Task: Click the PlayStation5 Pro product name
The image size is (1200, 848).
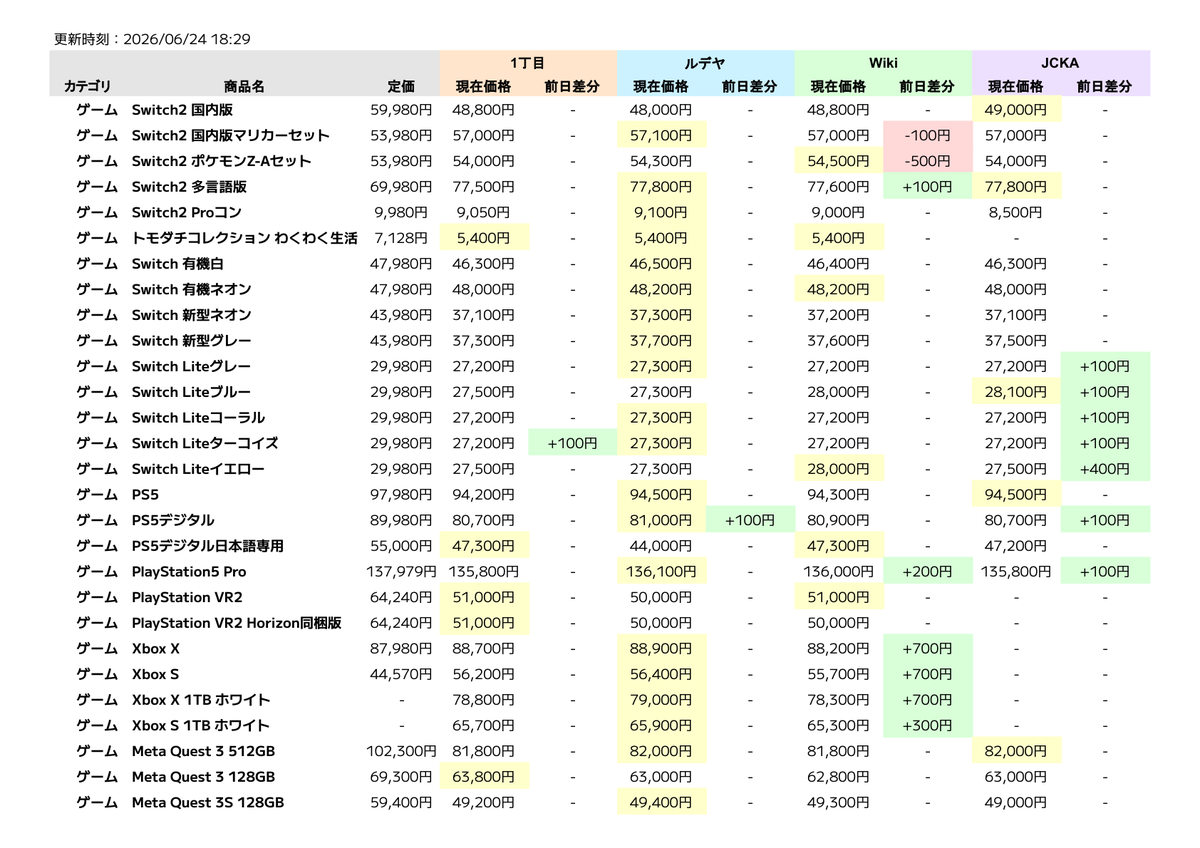Action: (x=189, y=572)
